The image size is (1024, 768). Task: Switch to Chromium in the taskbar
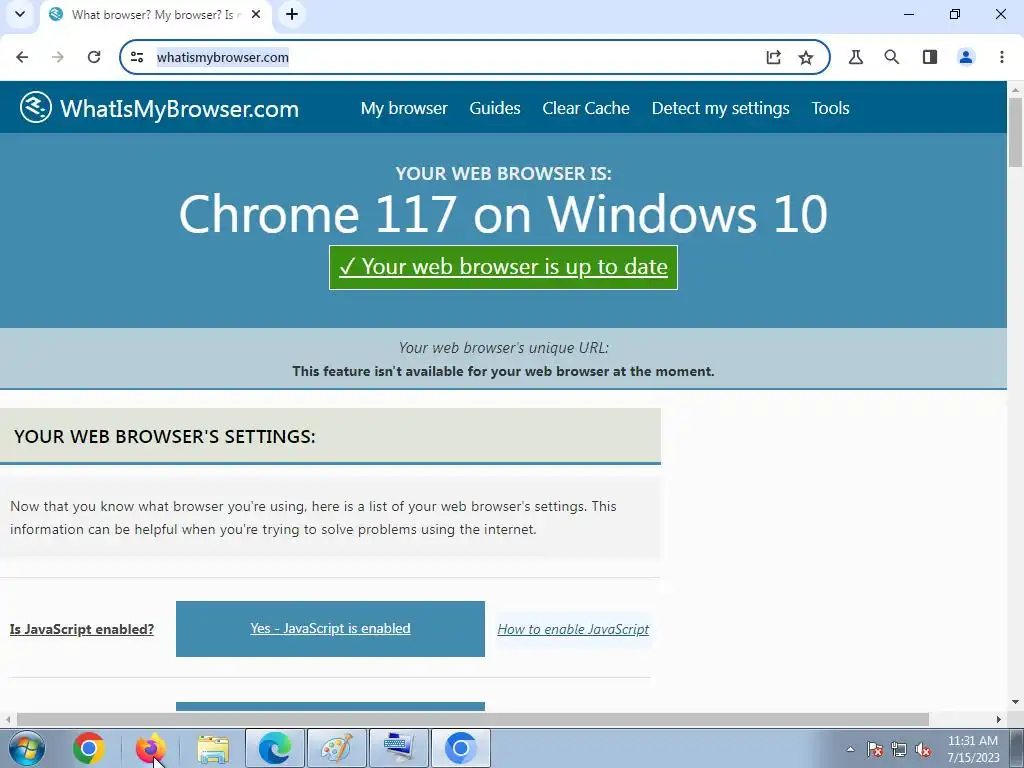[x=461, y=748]
